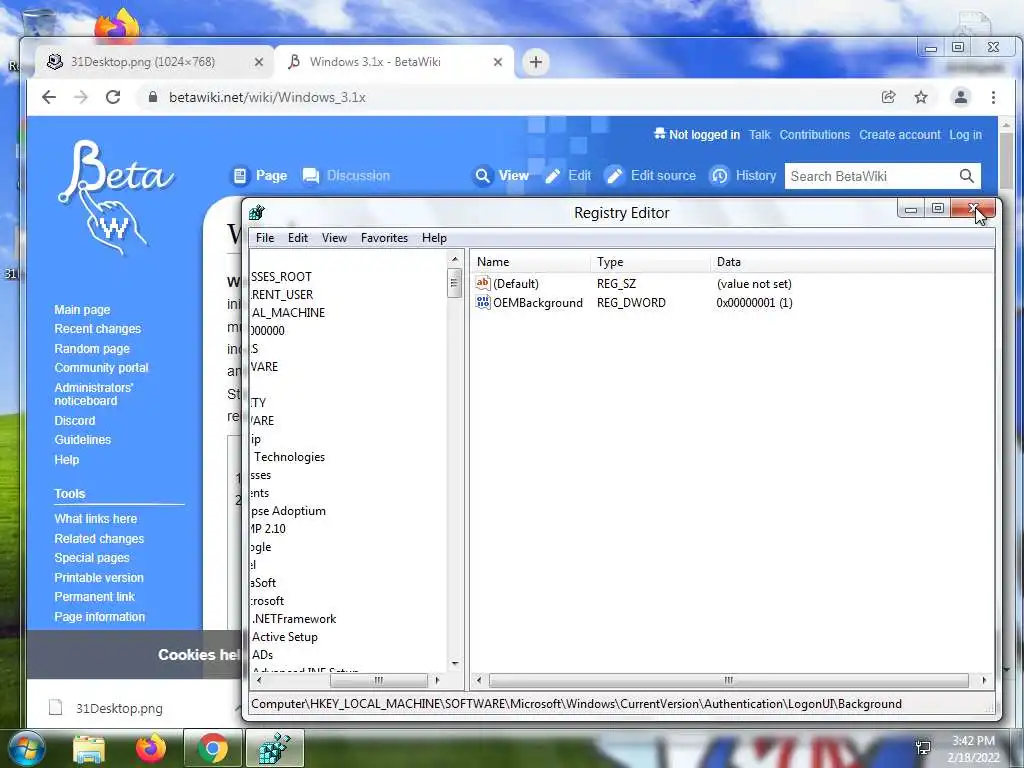Open Discord link in sidebar

74,421
